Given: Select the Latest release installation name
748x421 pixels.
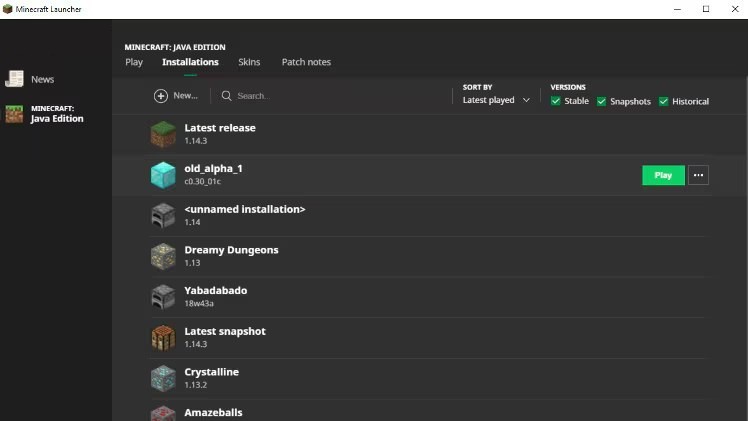Looking at the screenshot, I should pos(220,128).
